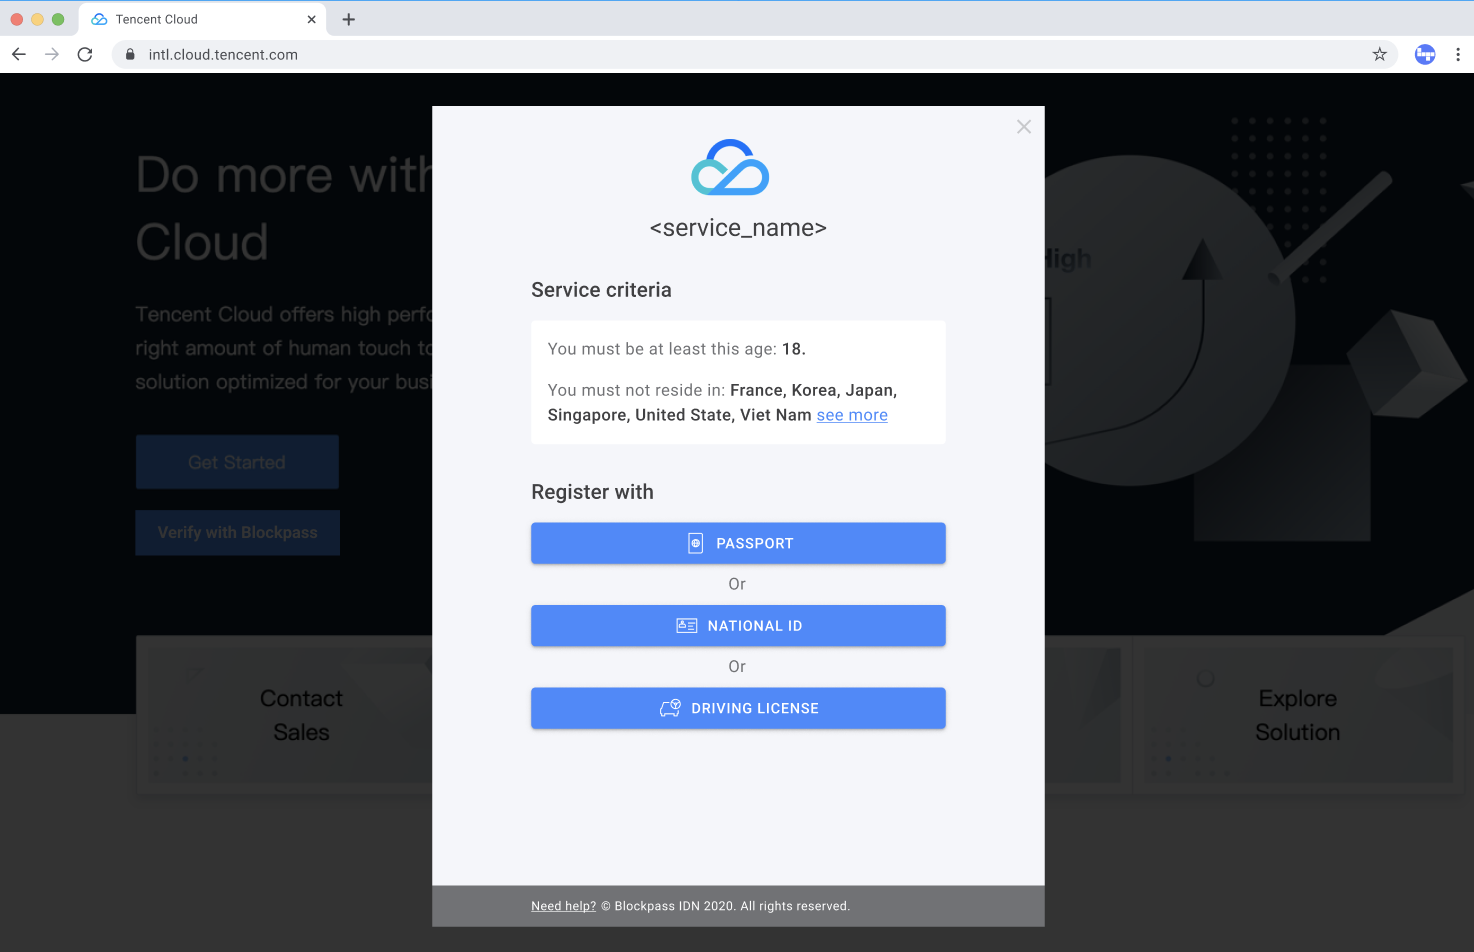
Task: Expand the restricted countries via see more
Action: (852, 414)
